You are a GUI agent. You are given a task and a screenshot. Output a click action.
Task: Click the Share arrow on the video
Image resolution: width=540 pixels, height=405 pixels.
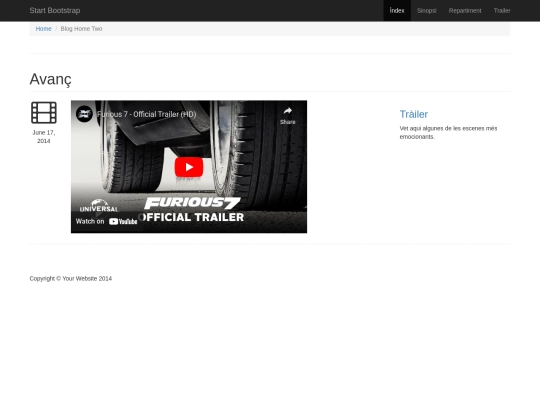click(x=288, y=116)
